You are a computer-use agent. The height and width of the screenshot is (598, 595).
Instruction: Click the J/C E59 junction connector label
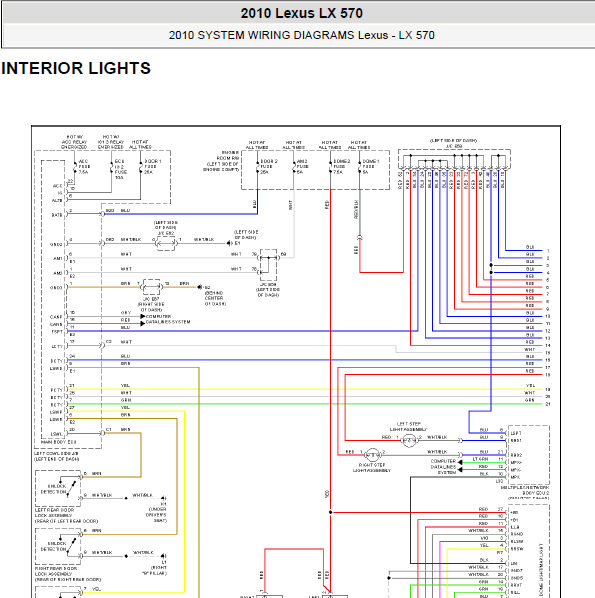click(x=454, y=146)
